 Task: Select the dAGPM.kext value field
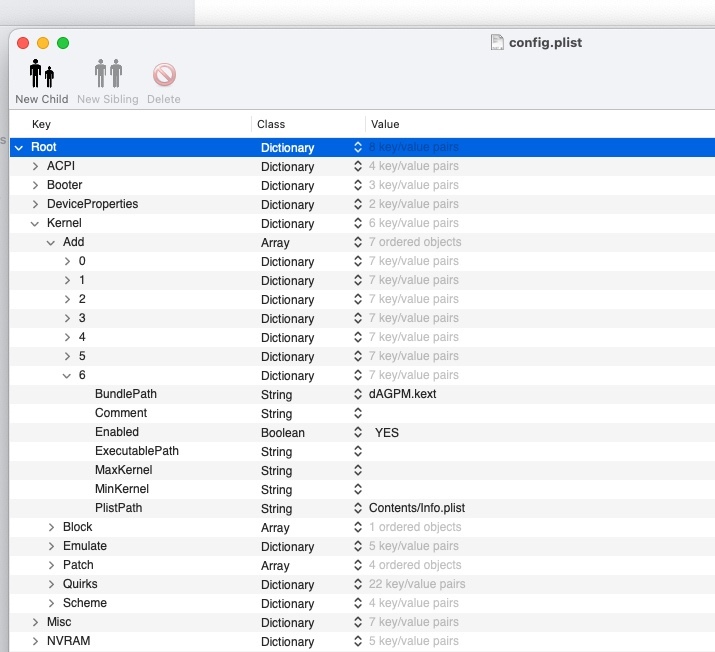click(x=402, y=395)
